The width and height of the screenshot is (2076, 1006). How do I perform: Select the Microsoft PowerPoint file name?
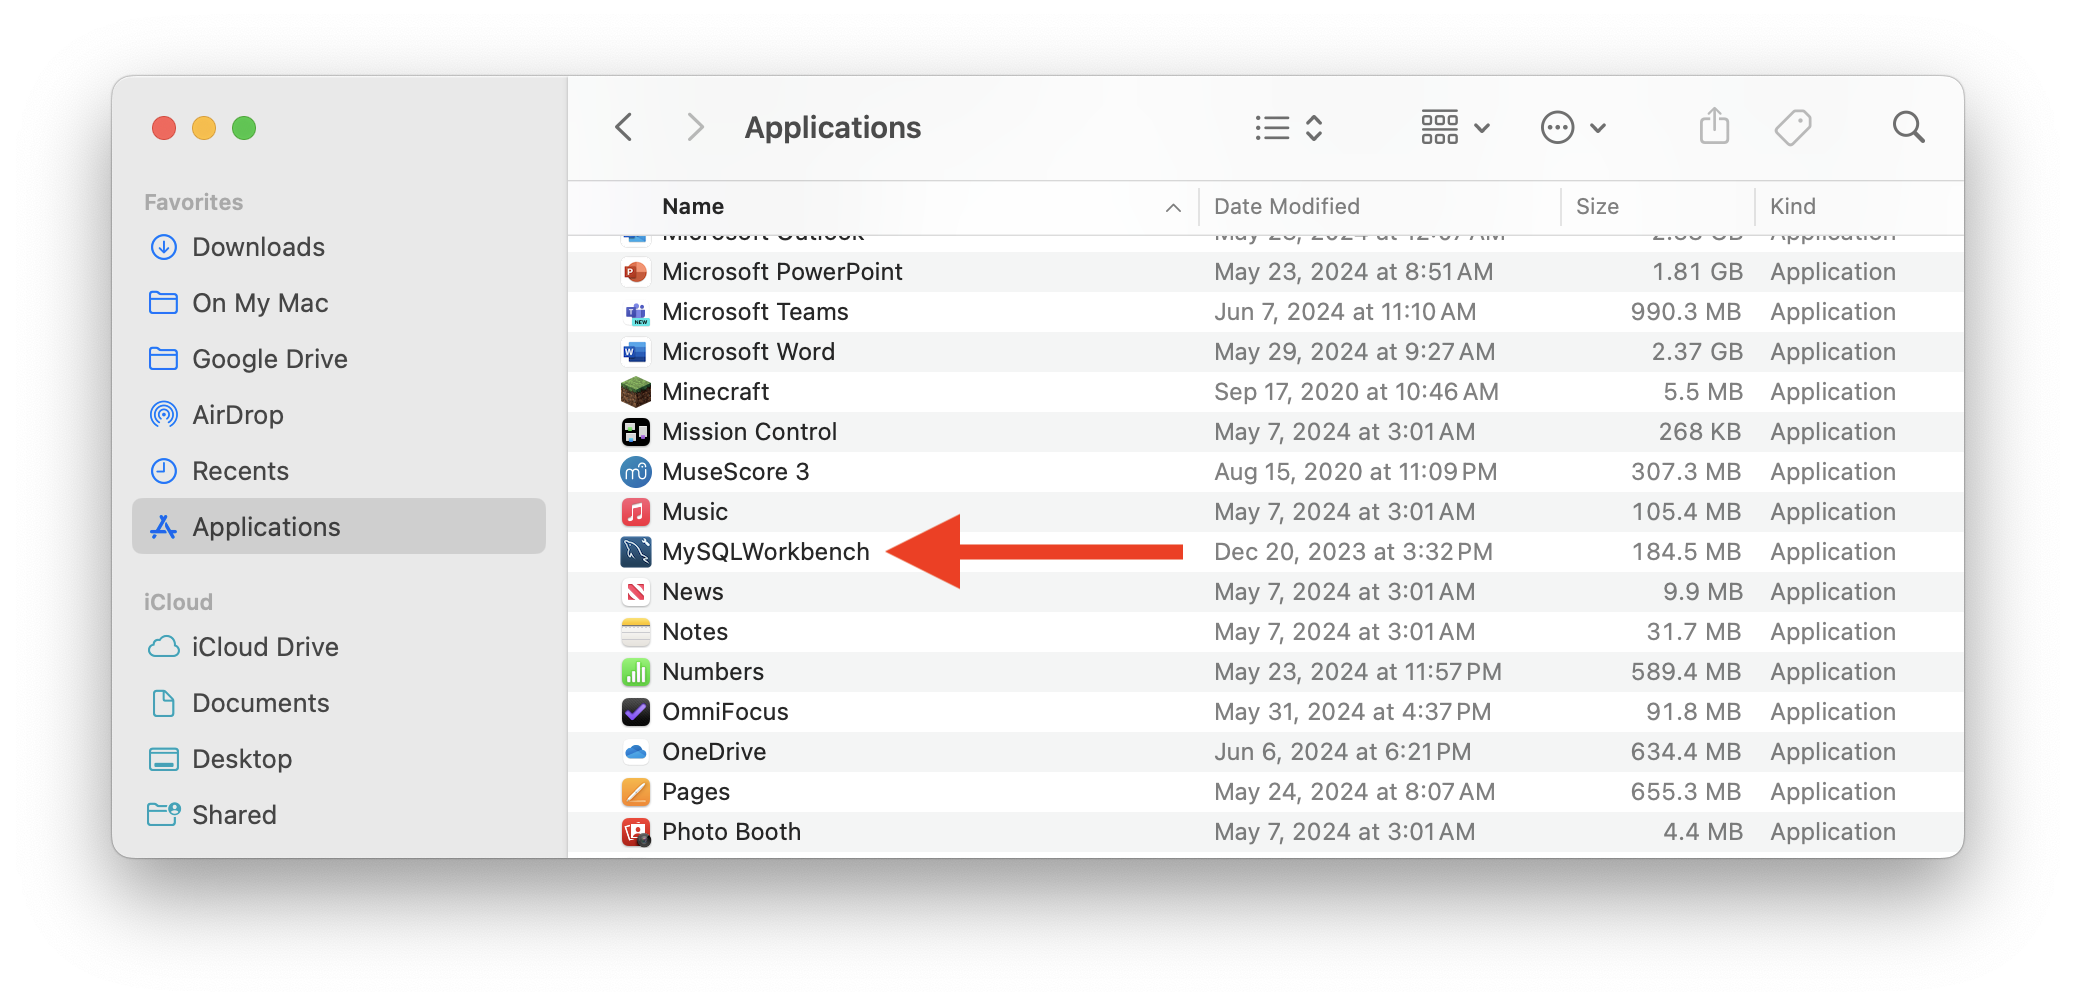[x=782, y=272]
